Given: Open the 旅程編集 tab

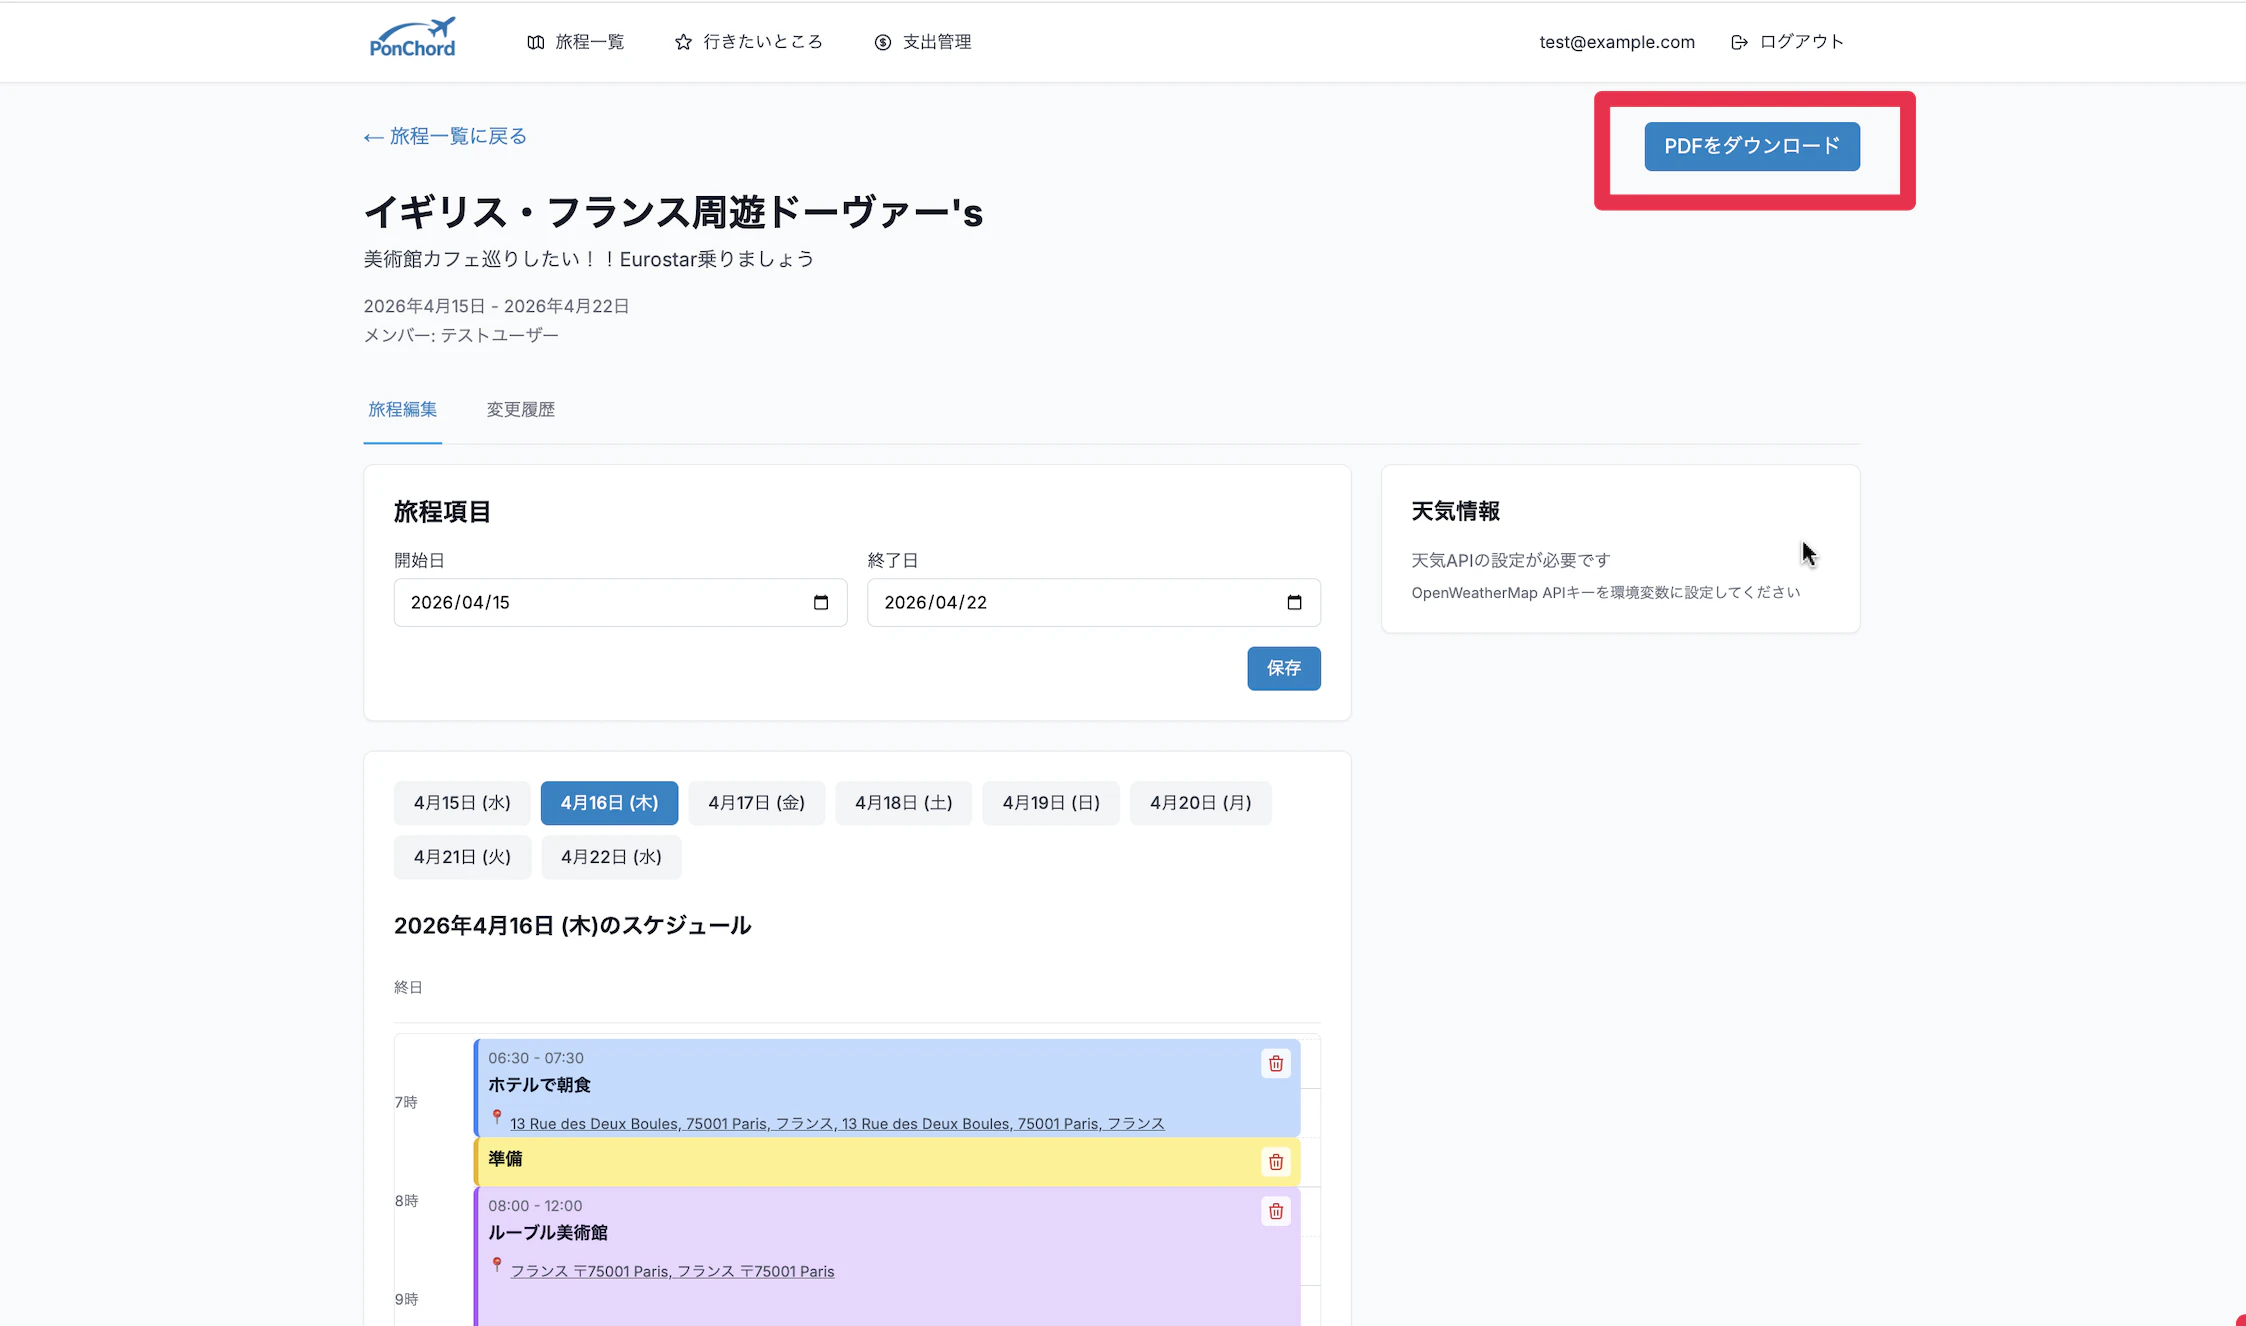Looking at the screenshot, I should 402,409.
